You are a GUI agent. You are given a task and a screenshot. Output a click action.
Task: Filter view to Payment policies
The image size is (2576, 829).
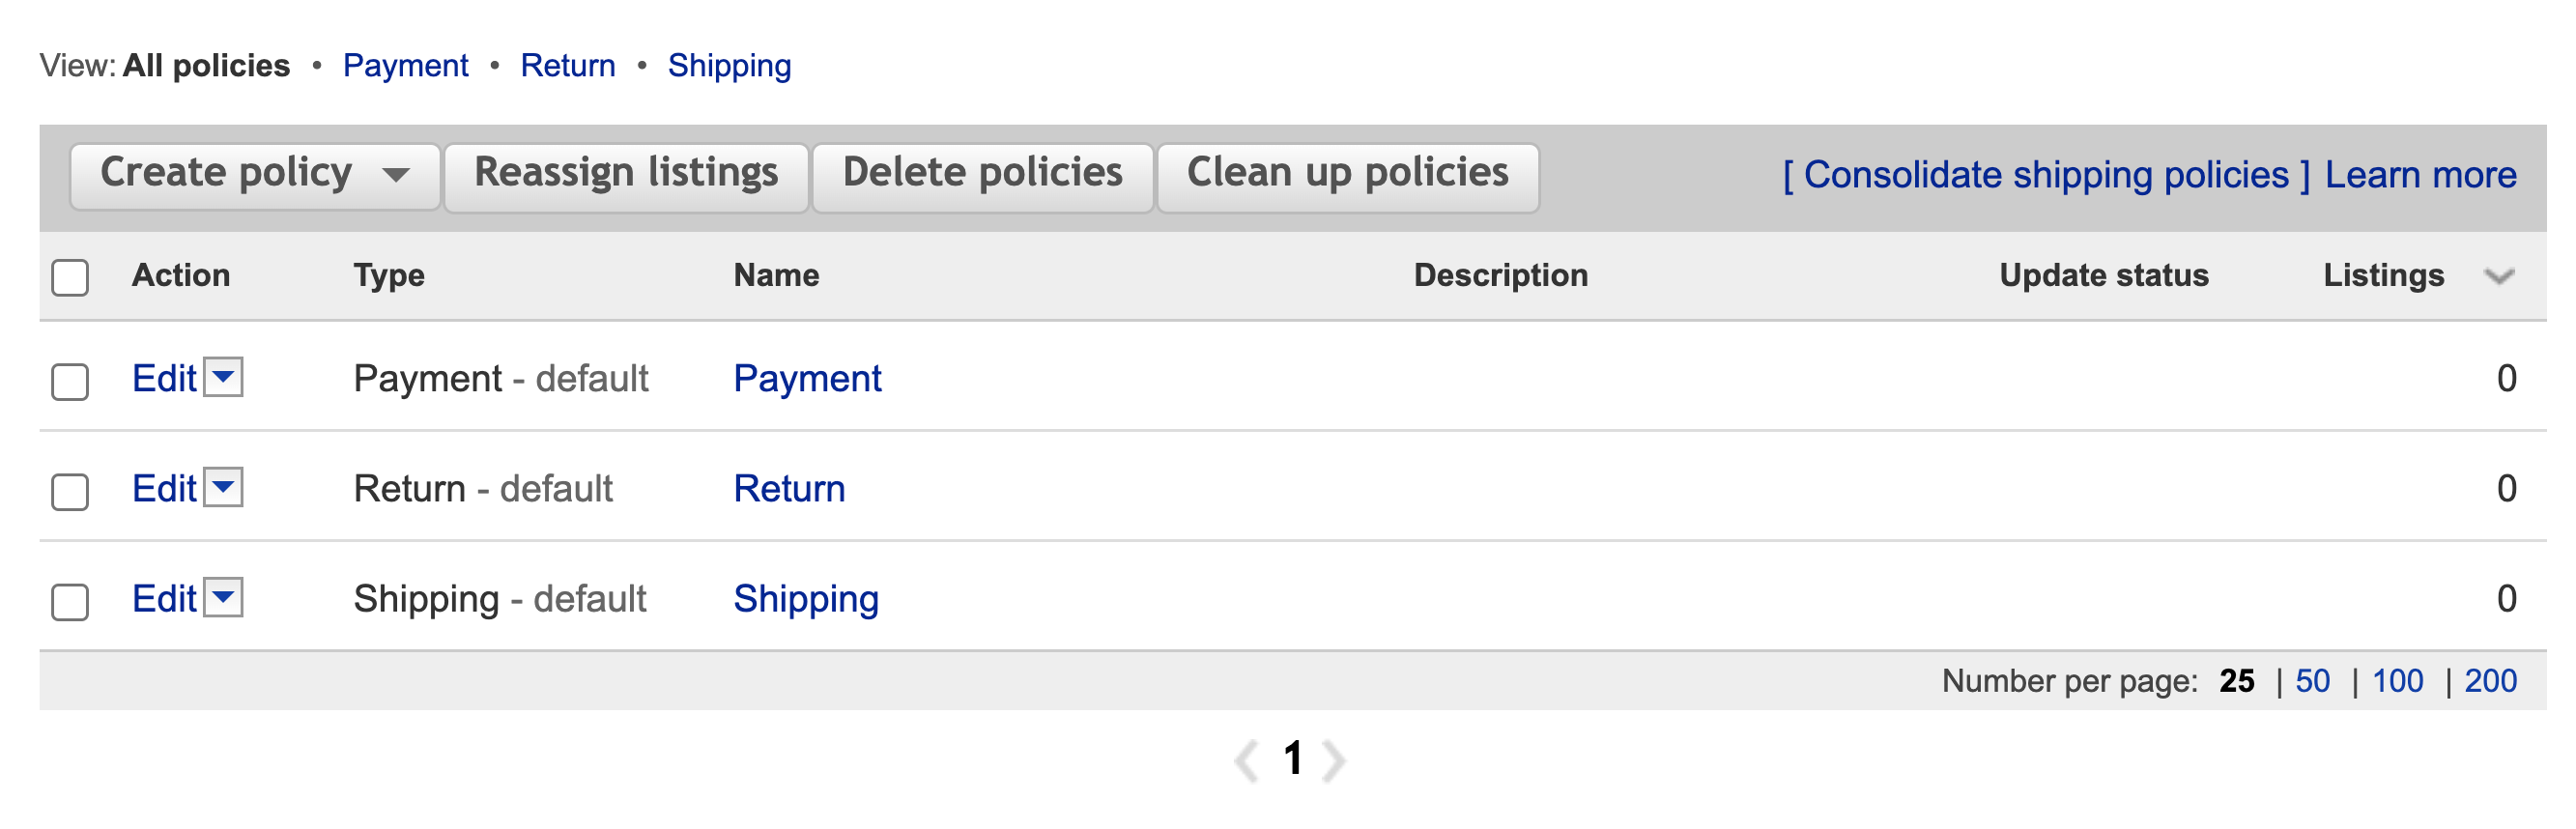[405, 66]
